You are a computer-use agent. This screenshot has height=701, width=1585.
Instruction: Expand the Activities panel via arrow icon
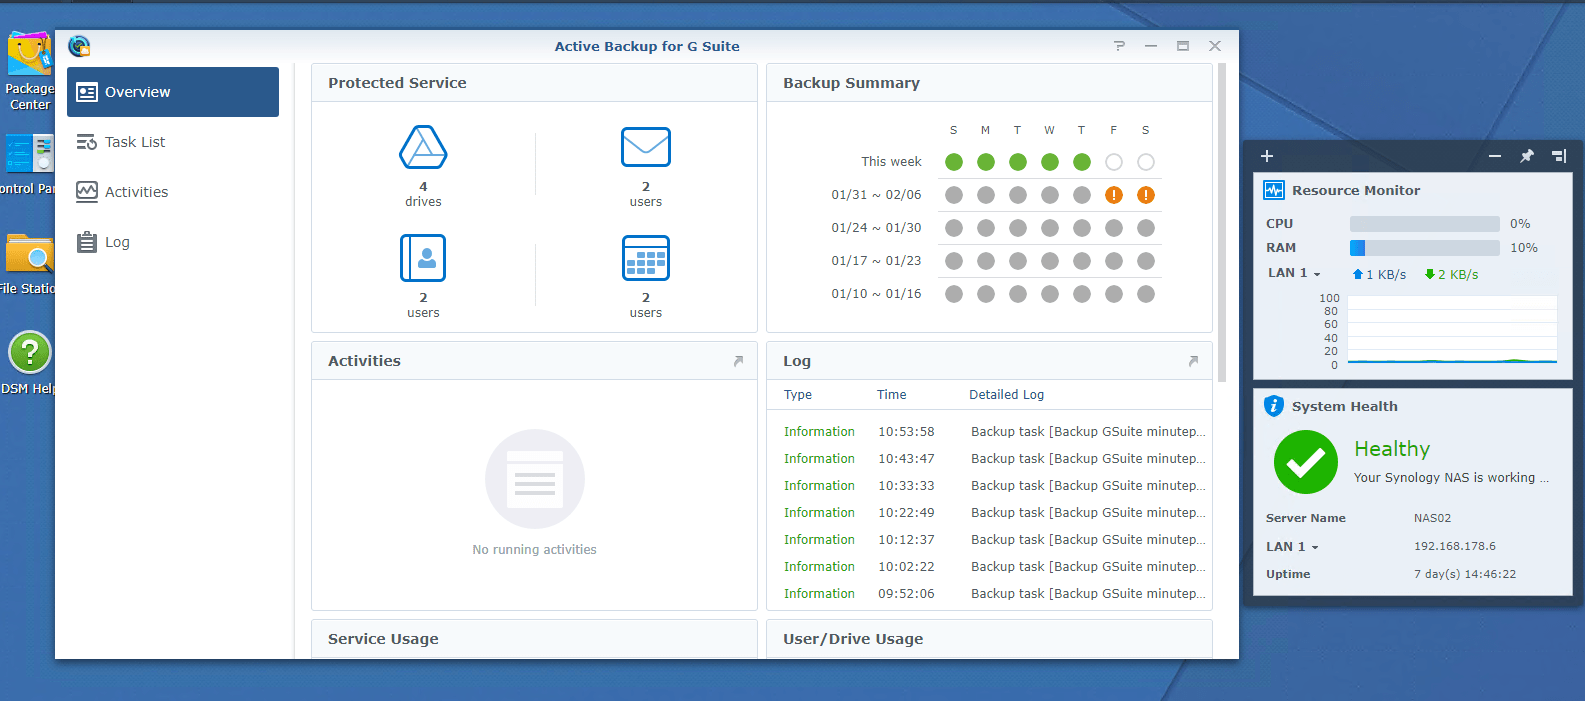tap(738, 361)
